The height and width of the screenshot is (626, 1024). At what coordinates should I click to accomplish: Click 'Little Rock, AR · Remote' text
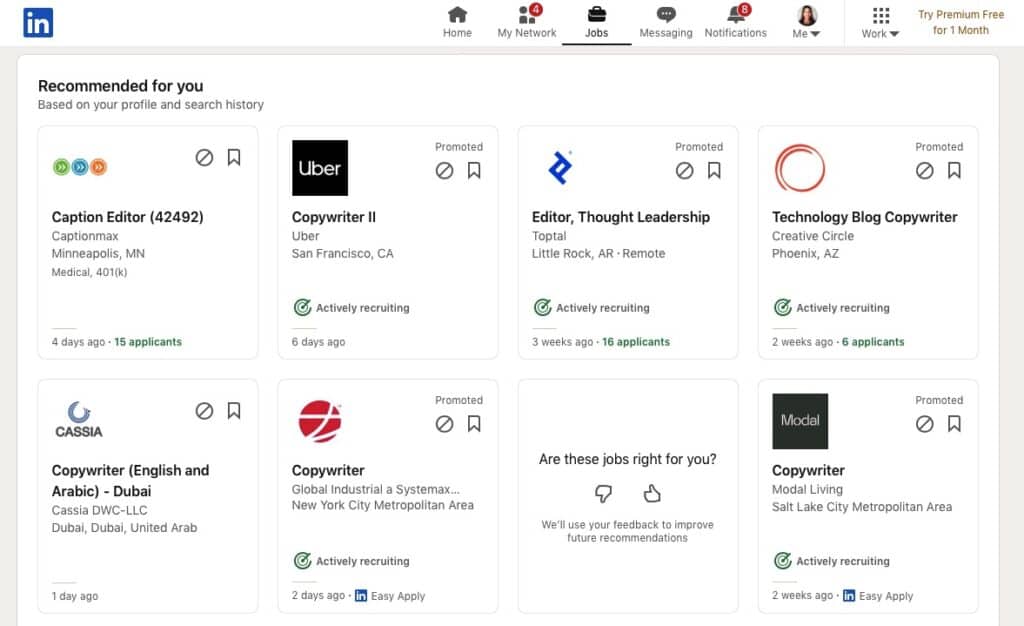point(598,253)
